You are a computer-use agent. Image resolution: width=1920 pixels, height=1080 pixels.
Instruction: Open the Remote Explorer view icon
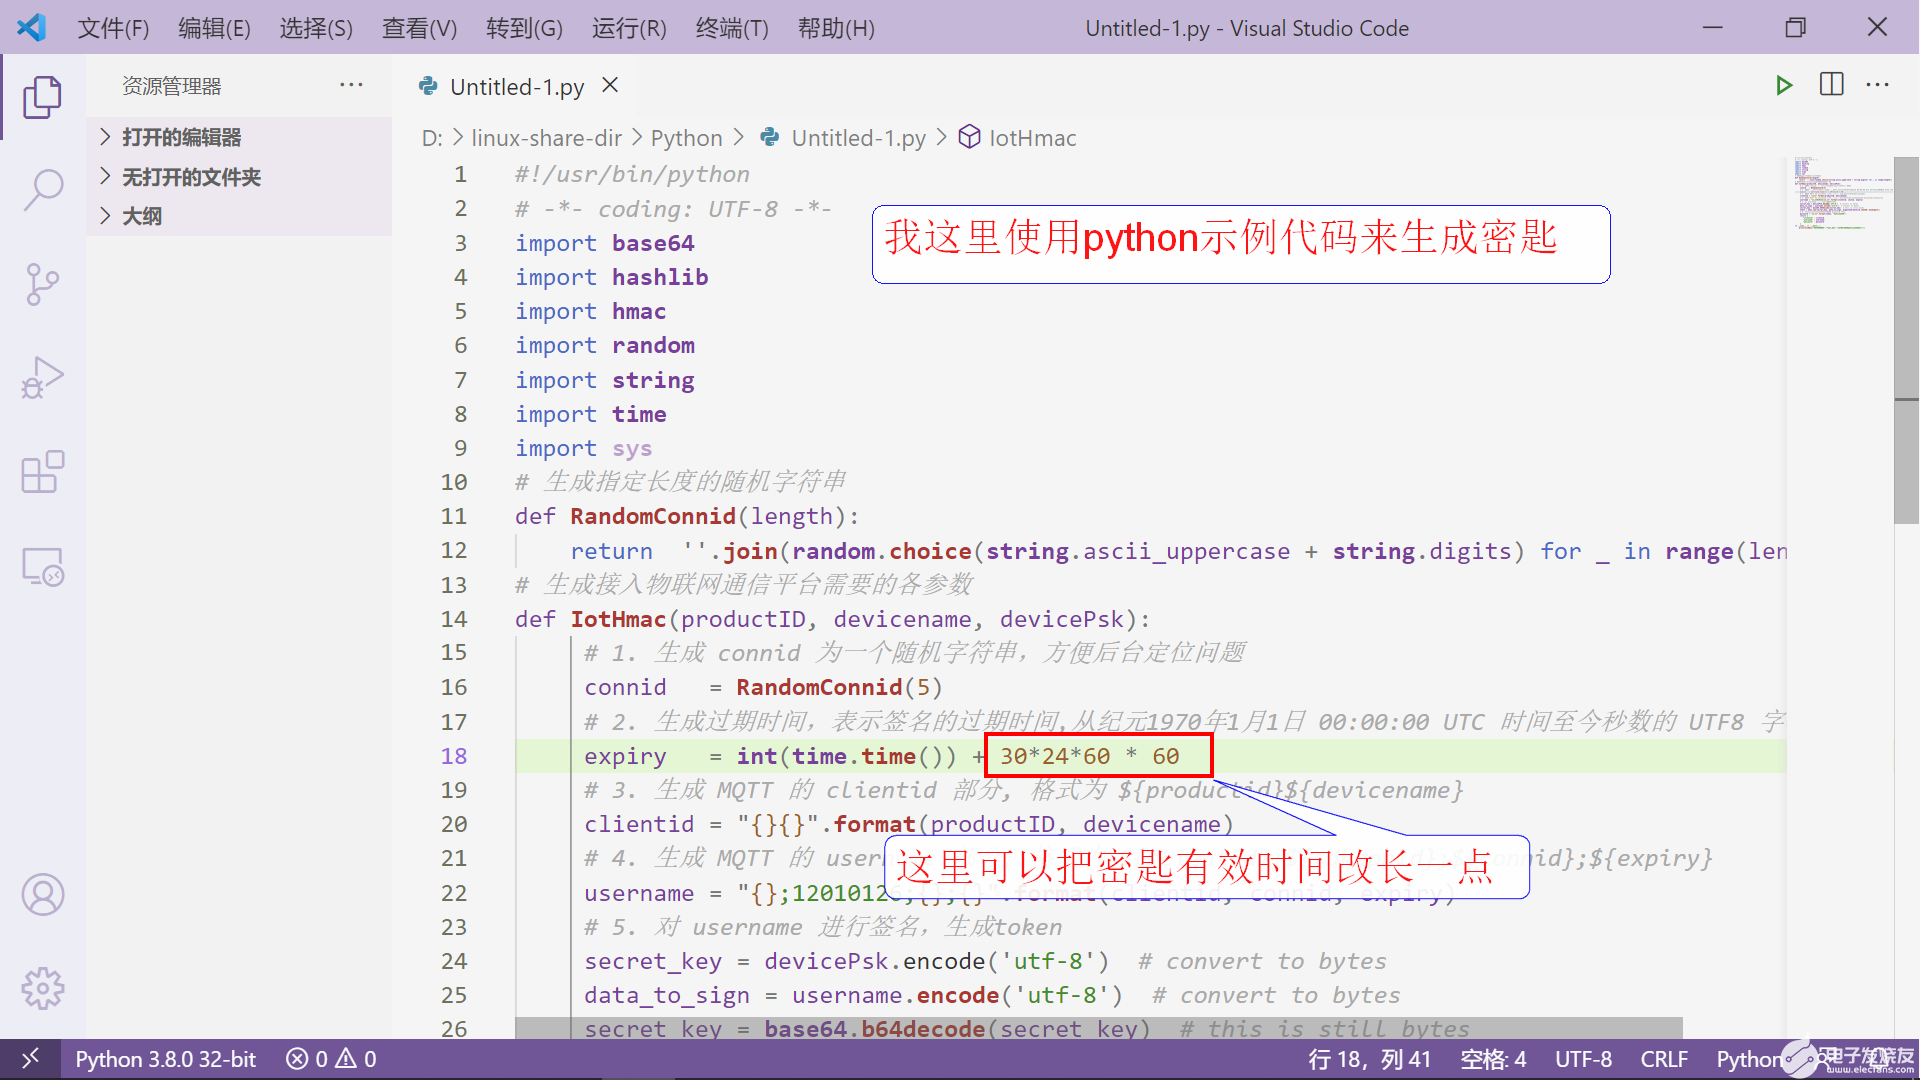pos(42,566)
